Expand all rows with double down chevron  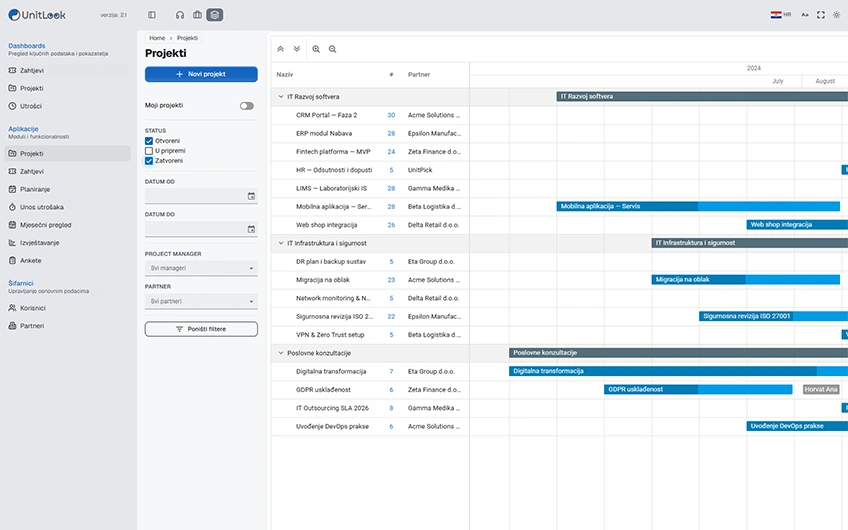(297, 49)
